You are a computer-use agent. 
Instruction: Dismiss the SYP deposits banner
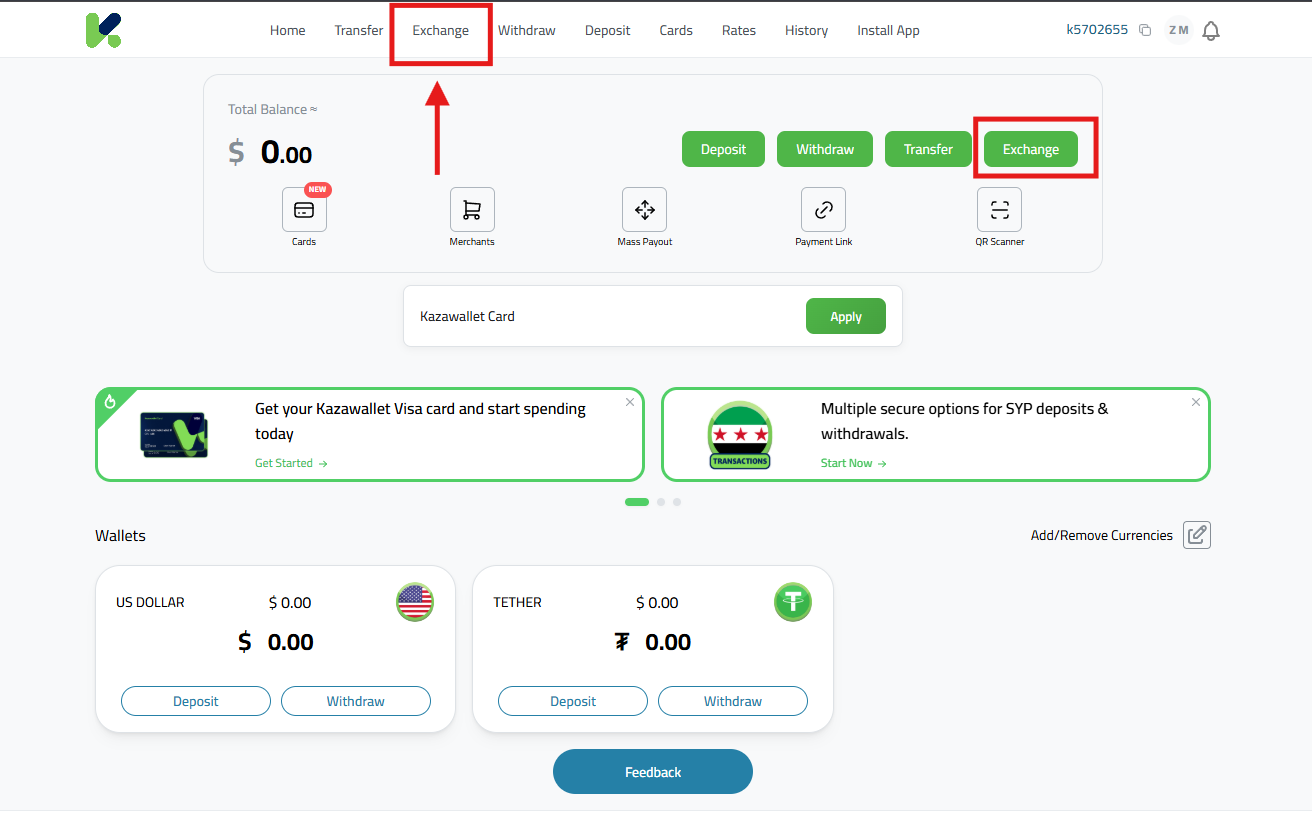coord(1196,402)
